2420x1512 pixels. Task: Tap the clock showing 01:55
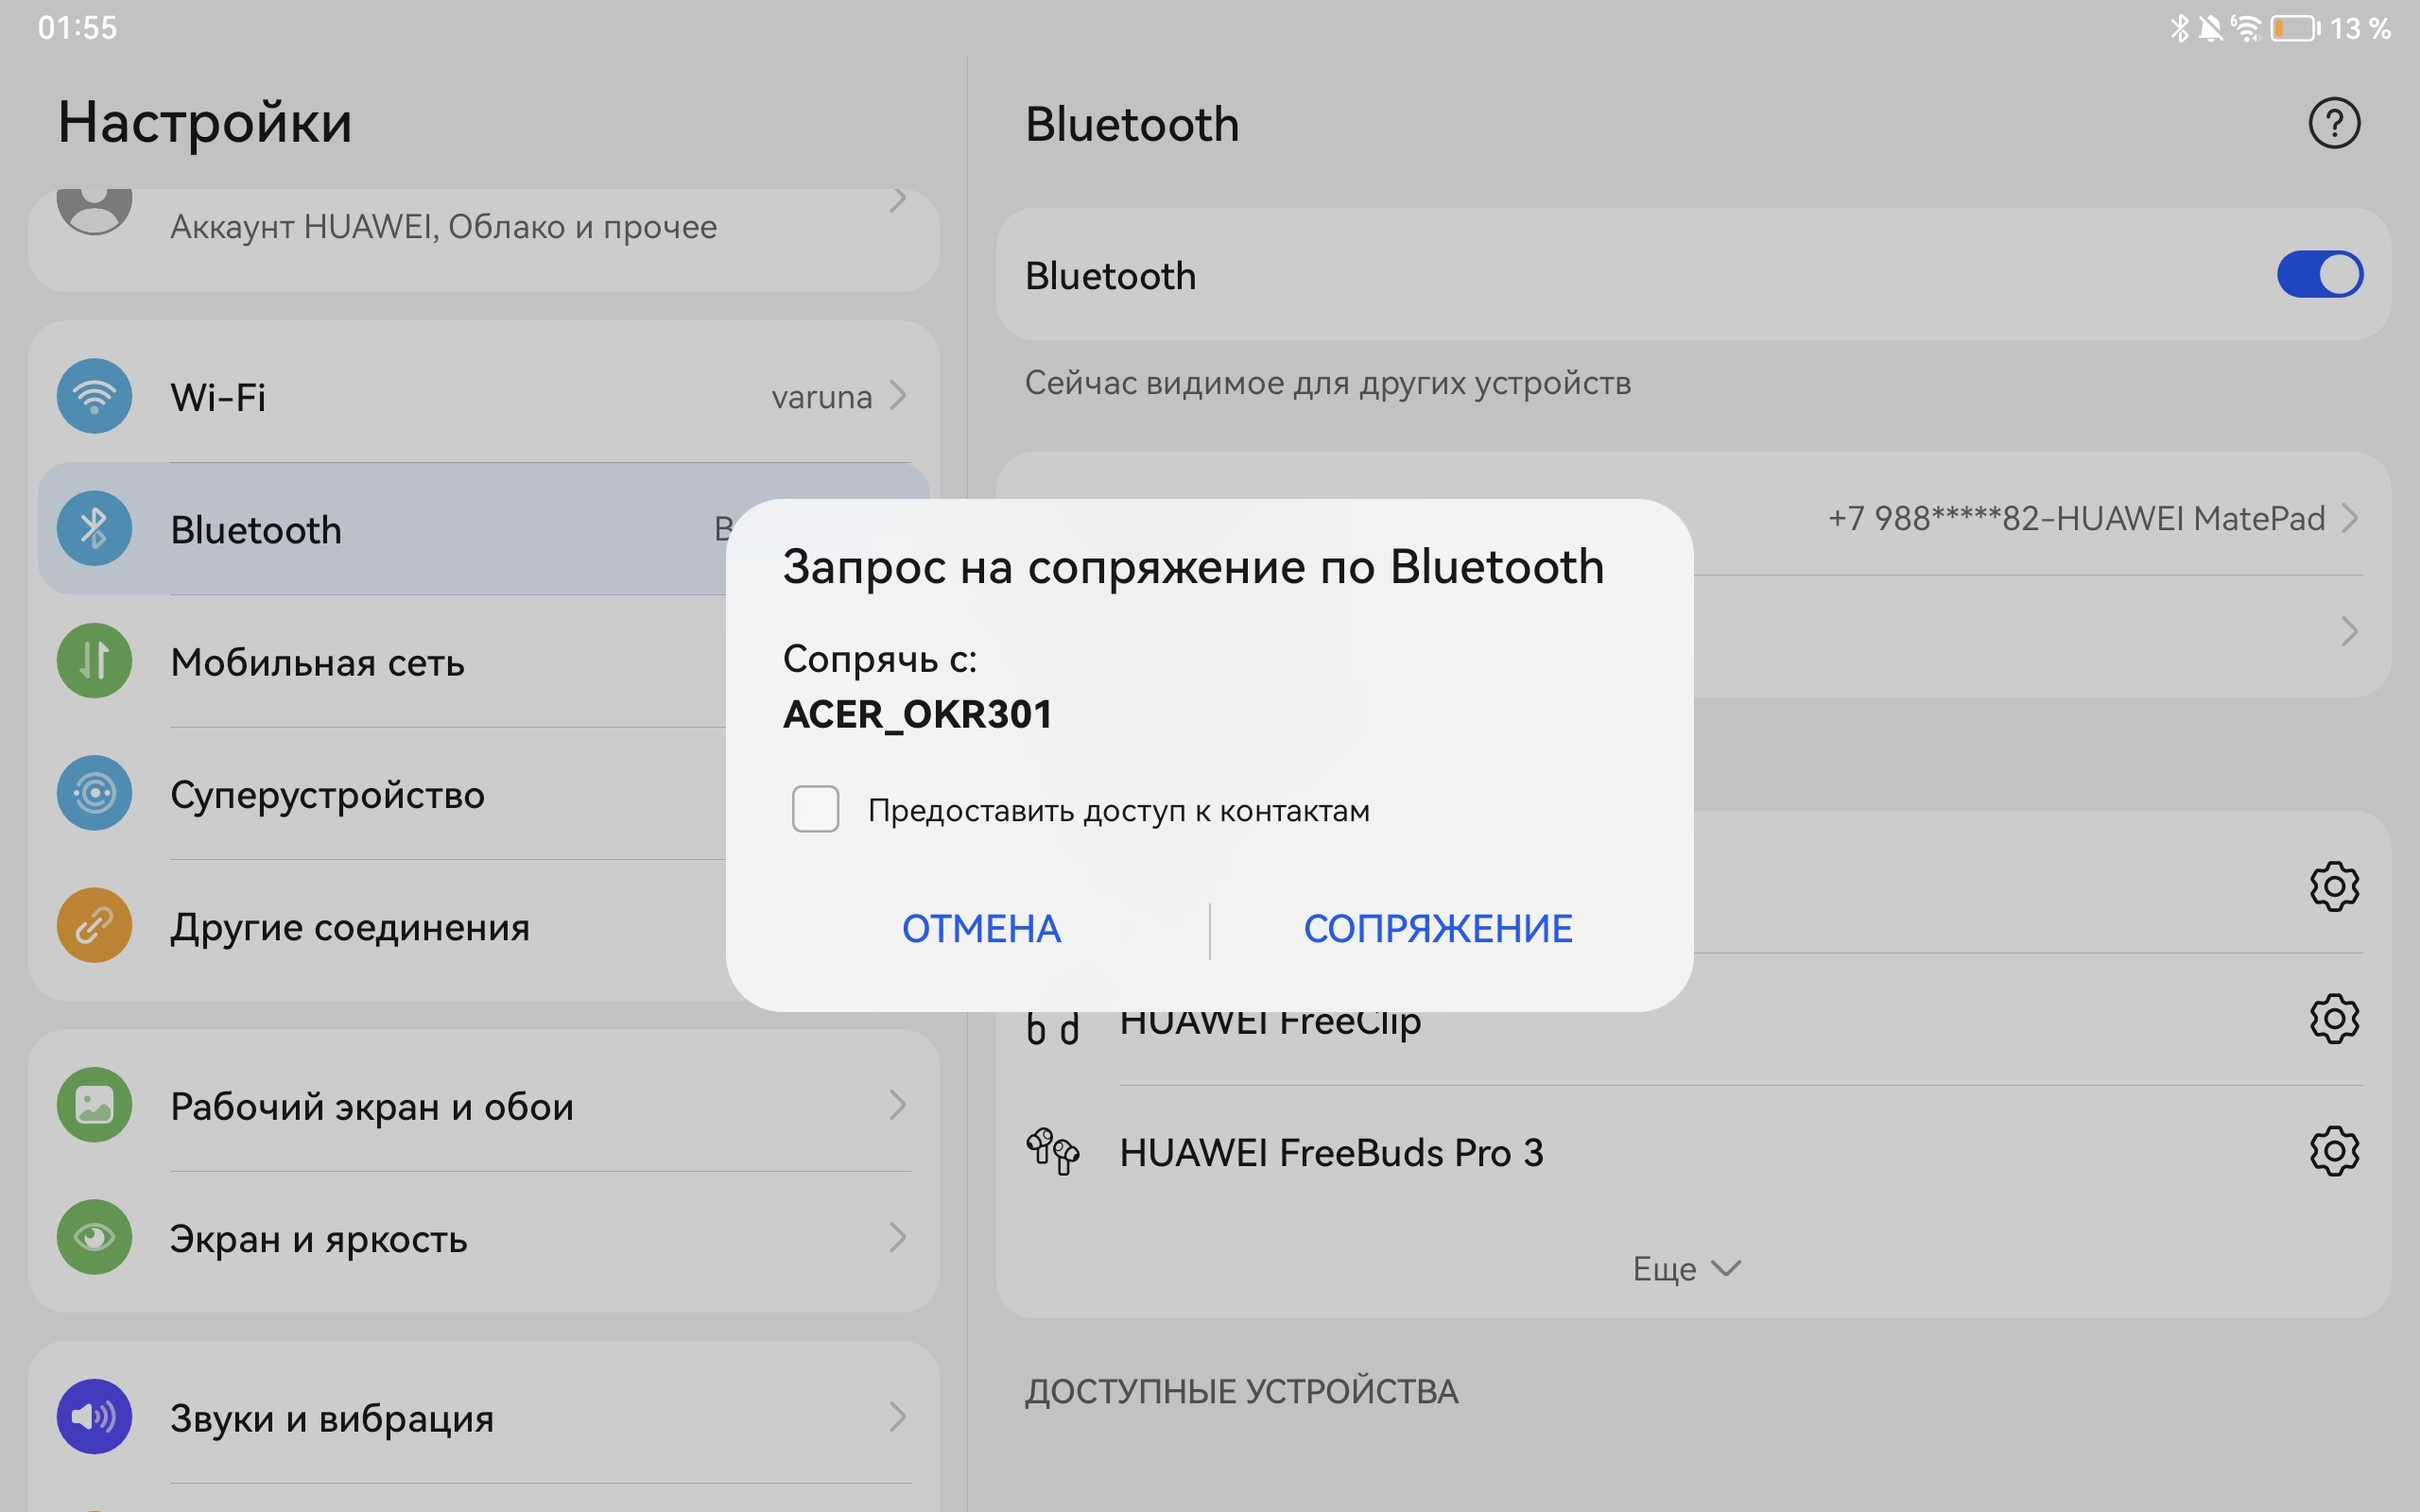coord(77,28)
